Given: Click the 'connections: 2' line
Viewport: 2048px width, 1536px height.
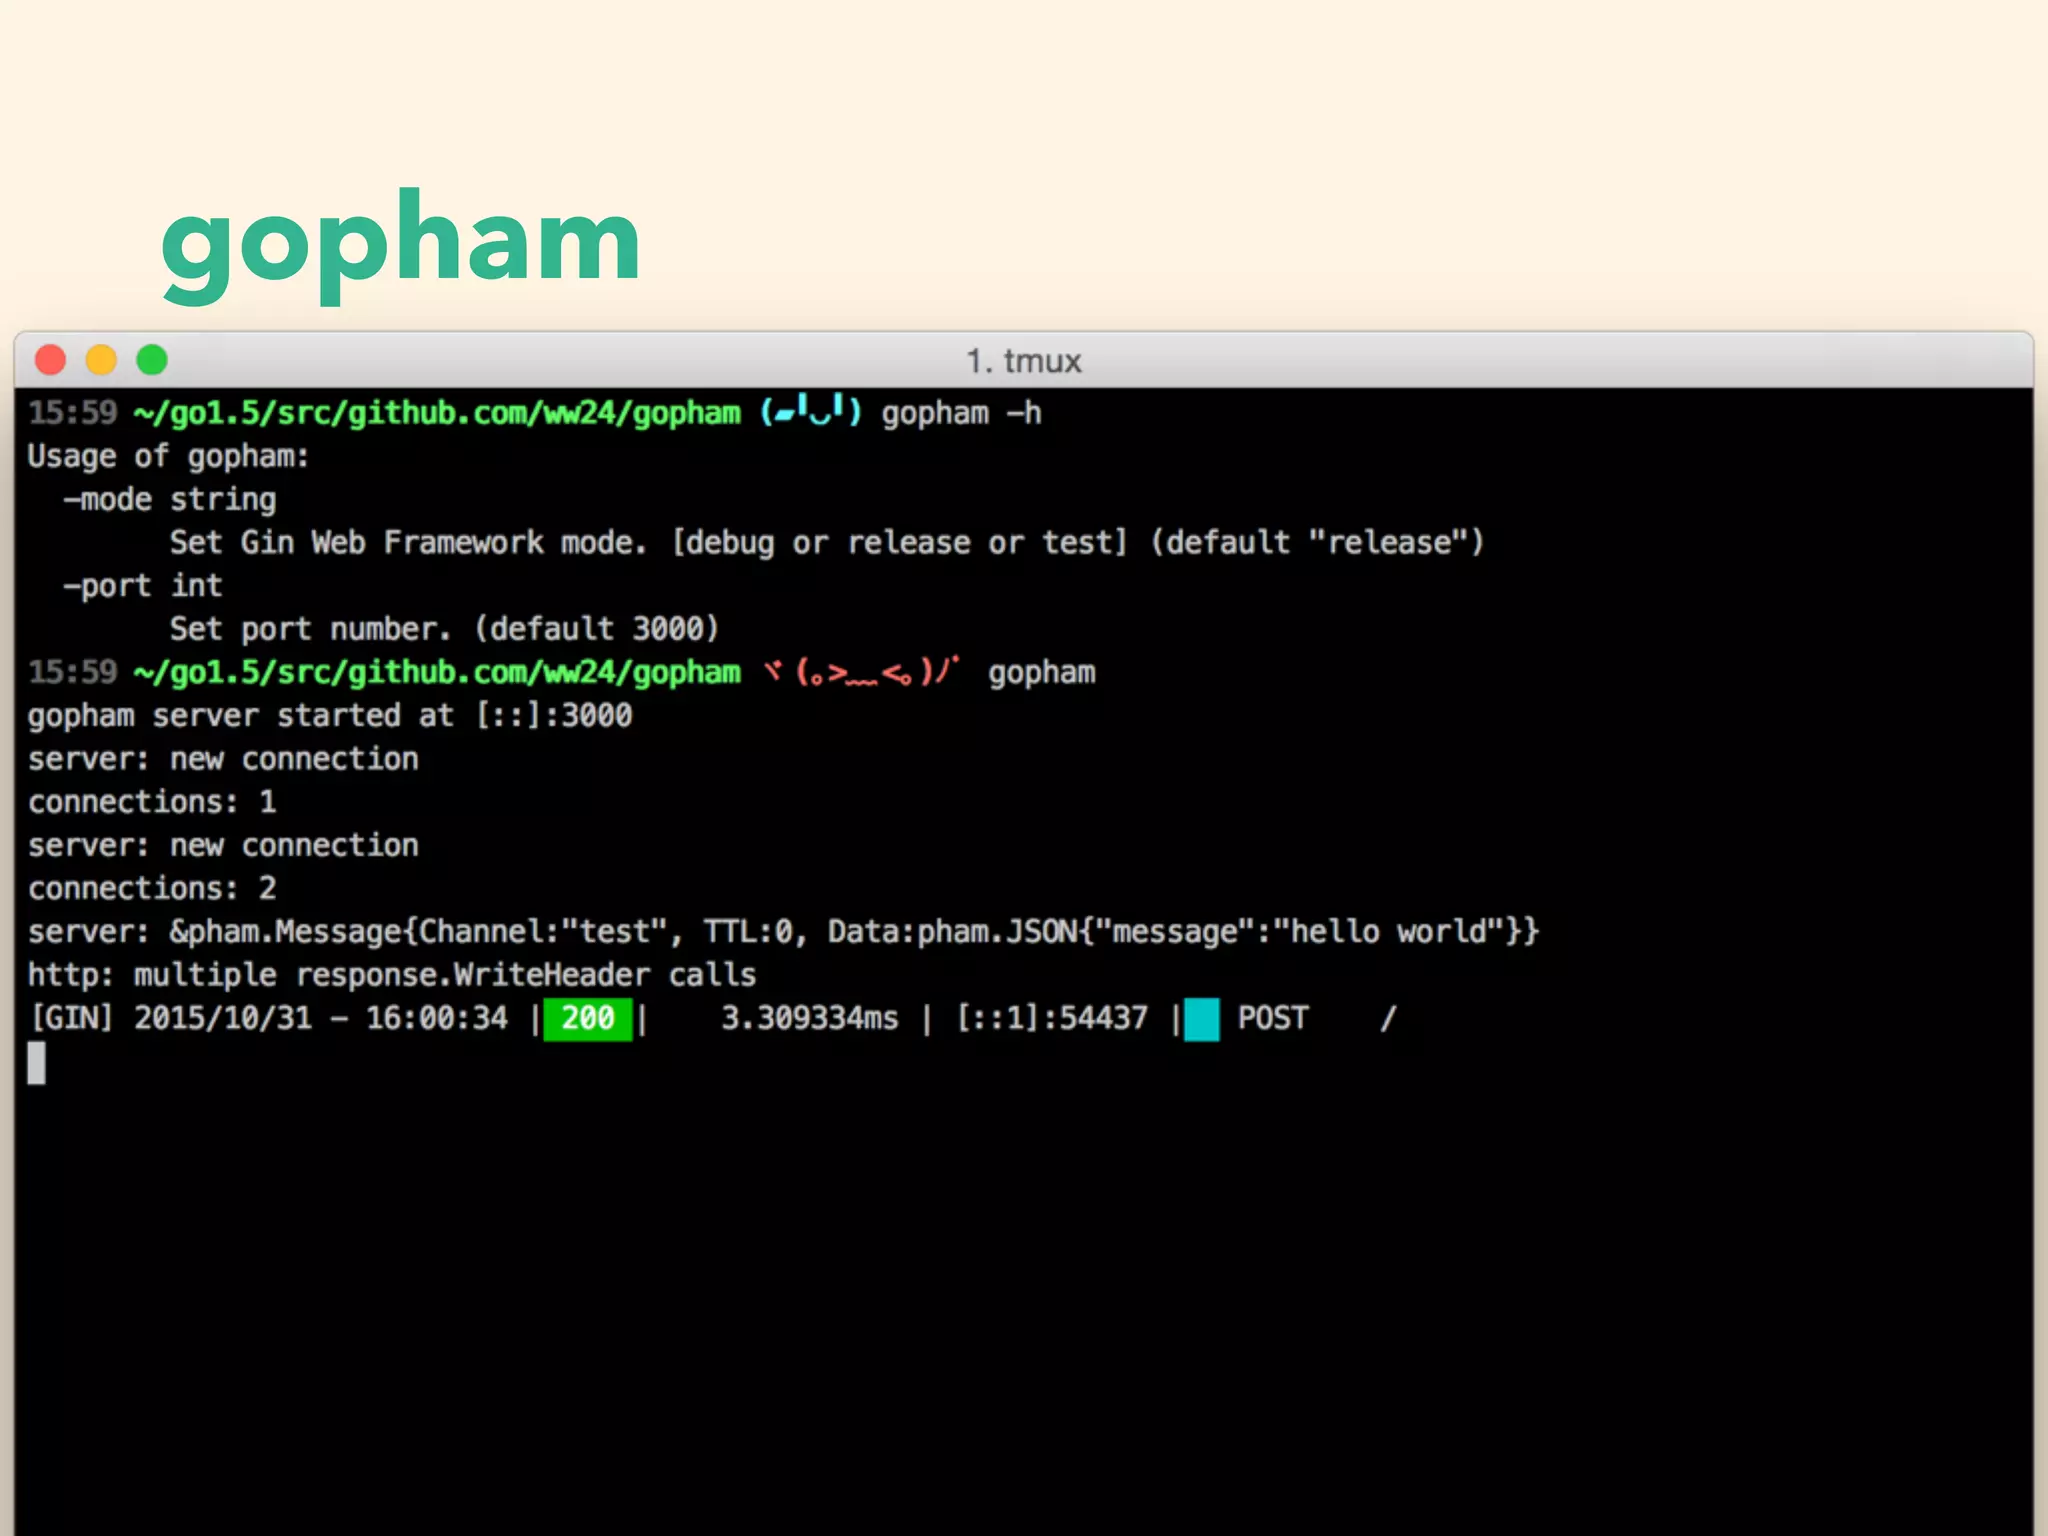Looking at the screenshot, I should (x=152, y=889).
